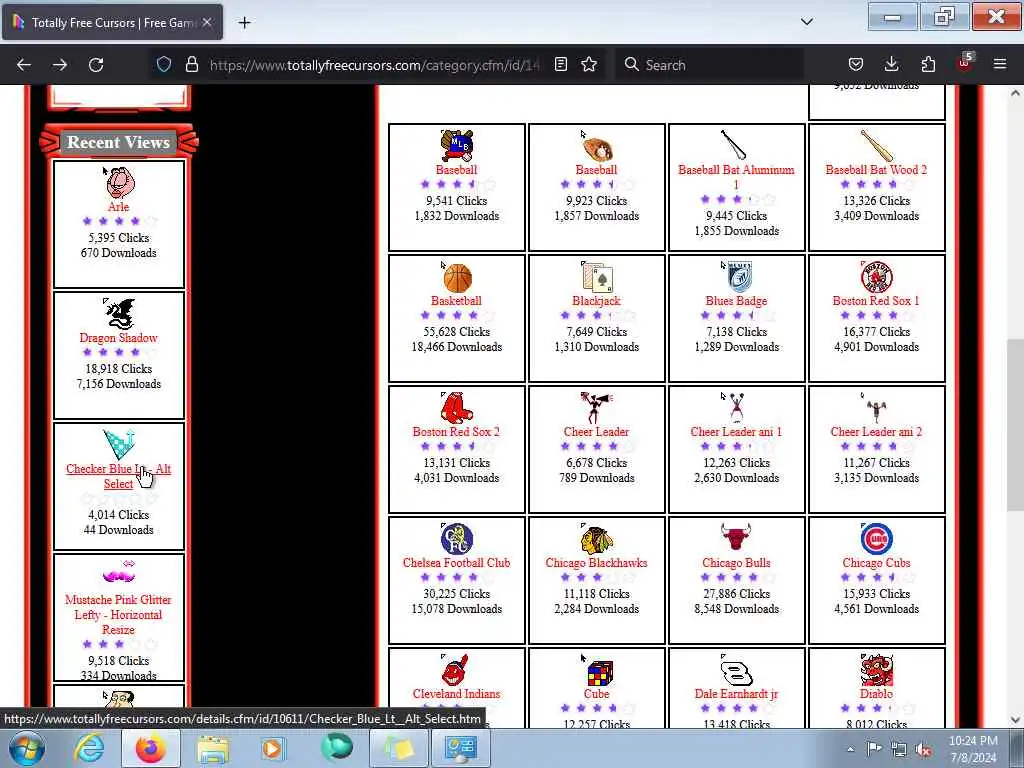The image size is (1024, 768).
Task: Open the Chicago Bulls logo image
Action: (737, 539)
